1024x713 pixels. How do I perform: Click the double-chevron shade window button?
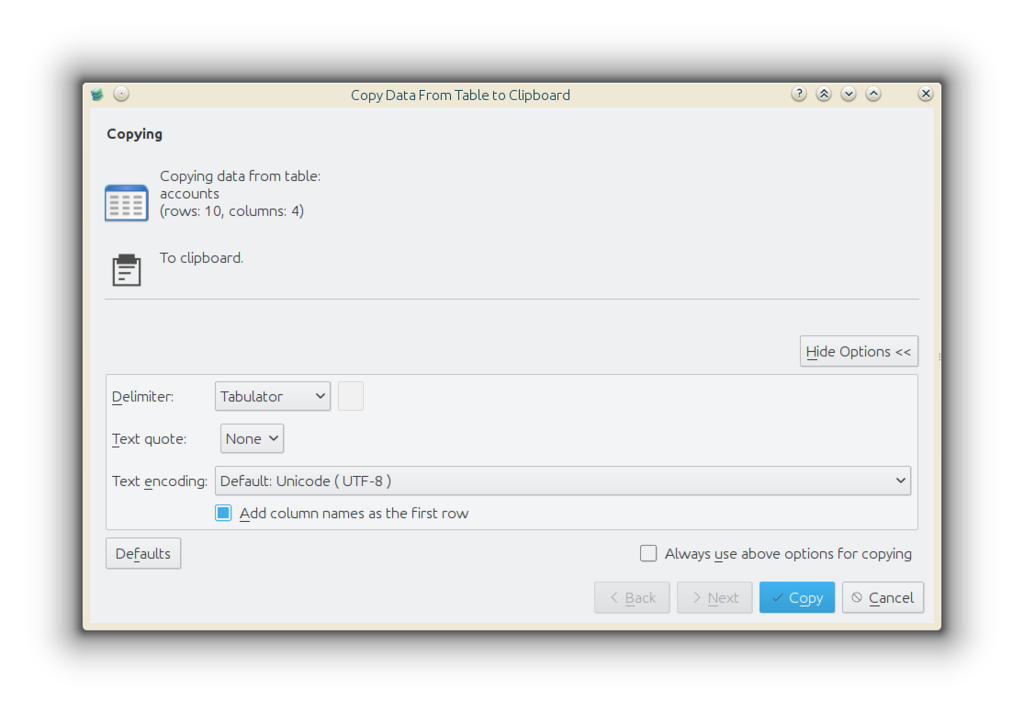tap(824, 94)
